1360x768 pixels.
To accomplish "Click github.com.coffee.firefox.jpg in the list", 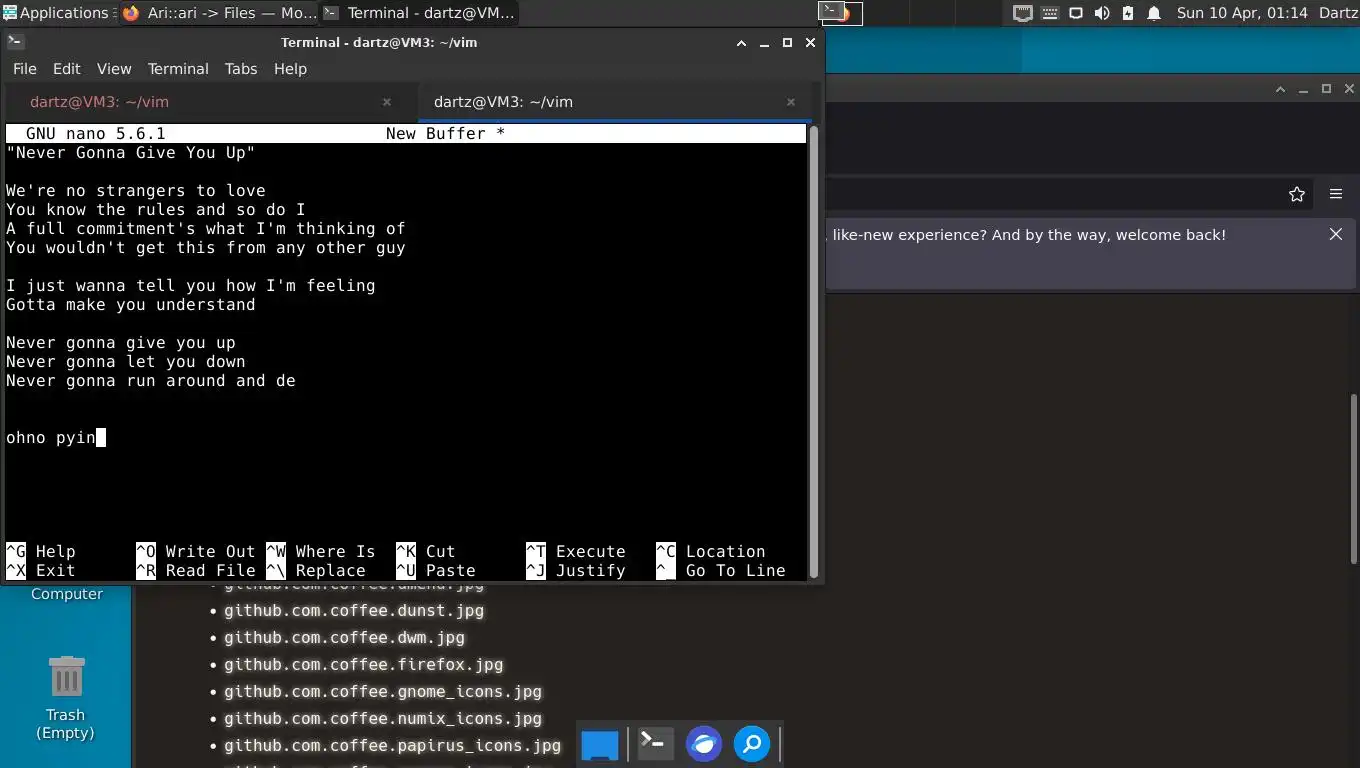I will click(x=364, y=664).
